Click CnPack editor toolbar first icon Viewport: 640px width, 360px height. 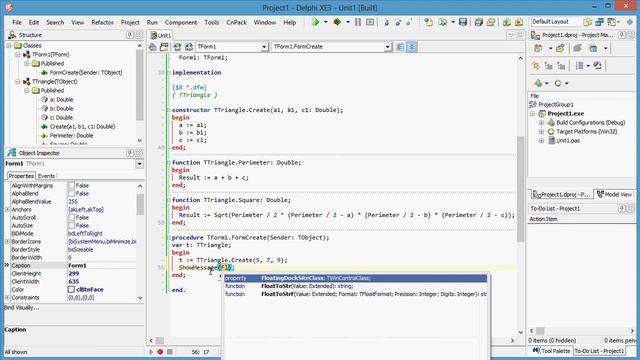(153, 47)
